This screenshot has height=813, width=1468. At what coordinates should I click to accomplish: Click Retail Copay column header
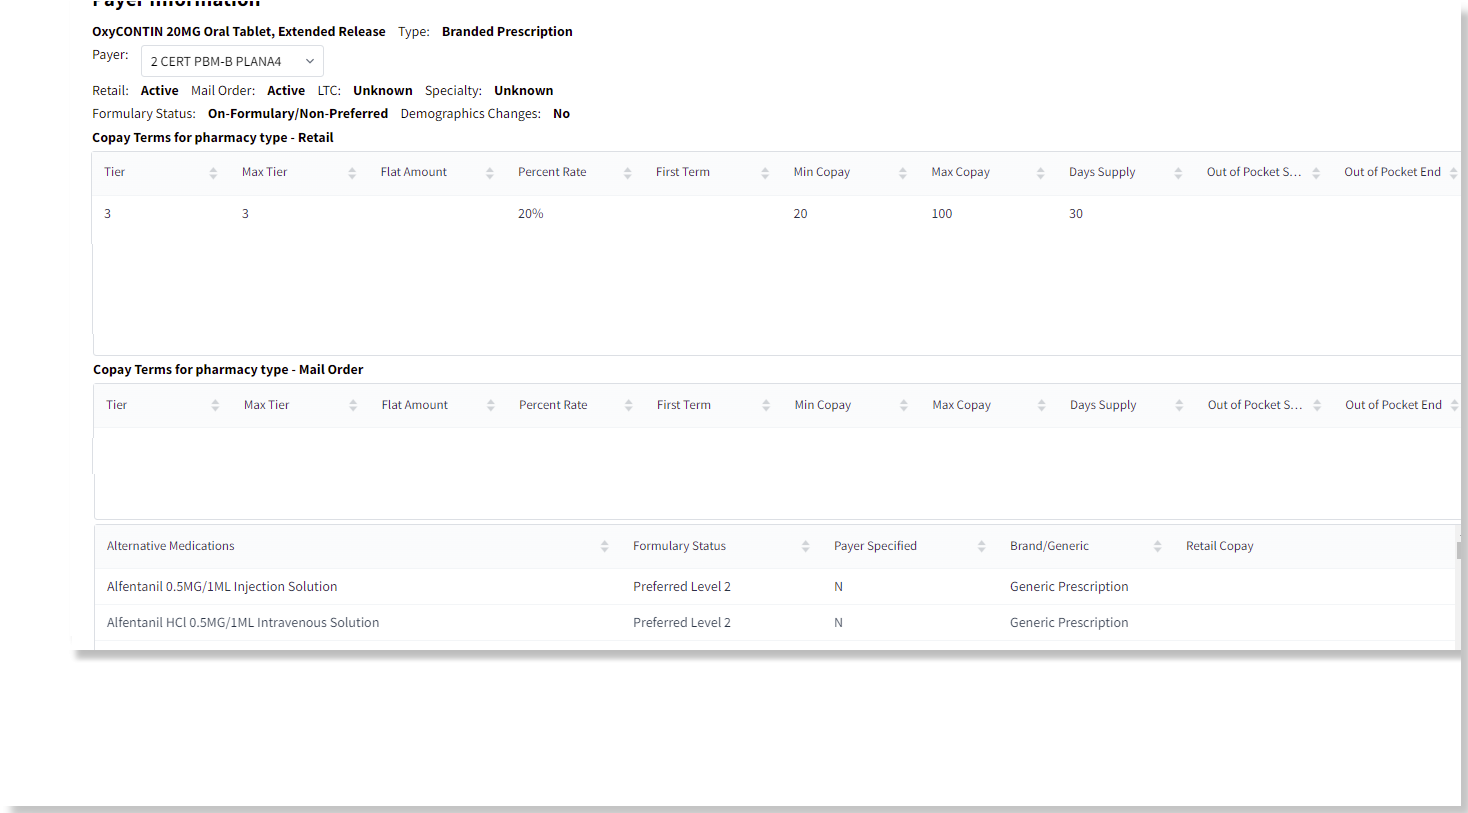tap(1219, 546)
